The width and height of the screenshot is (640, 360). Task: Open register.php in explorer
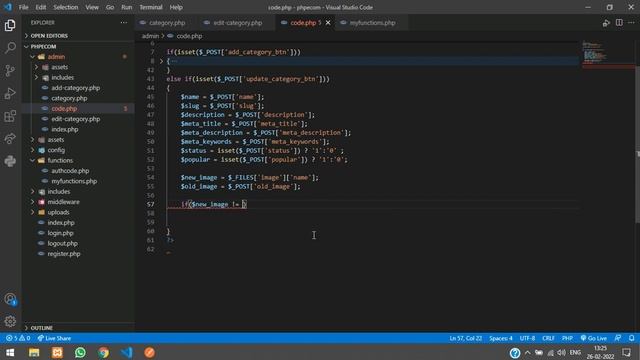coord(64,254)
